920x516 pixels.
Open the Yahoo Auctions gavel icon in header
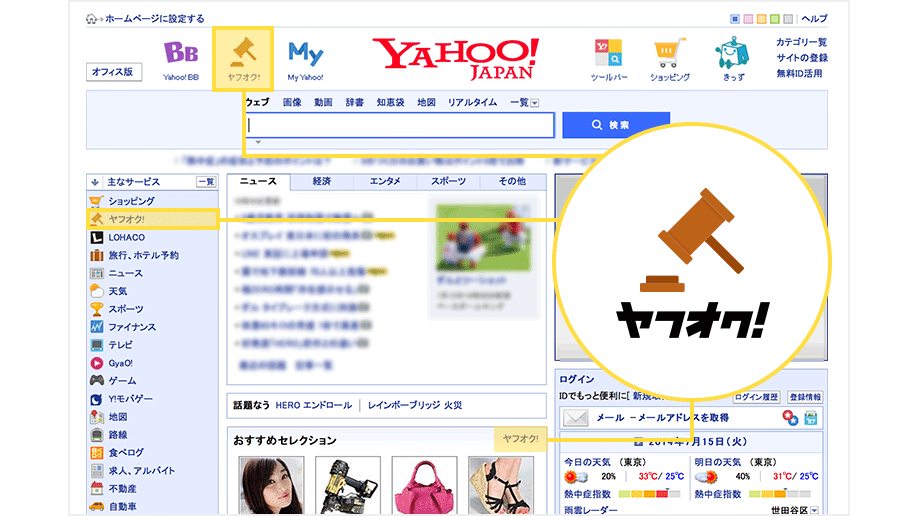click(243, 59)
